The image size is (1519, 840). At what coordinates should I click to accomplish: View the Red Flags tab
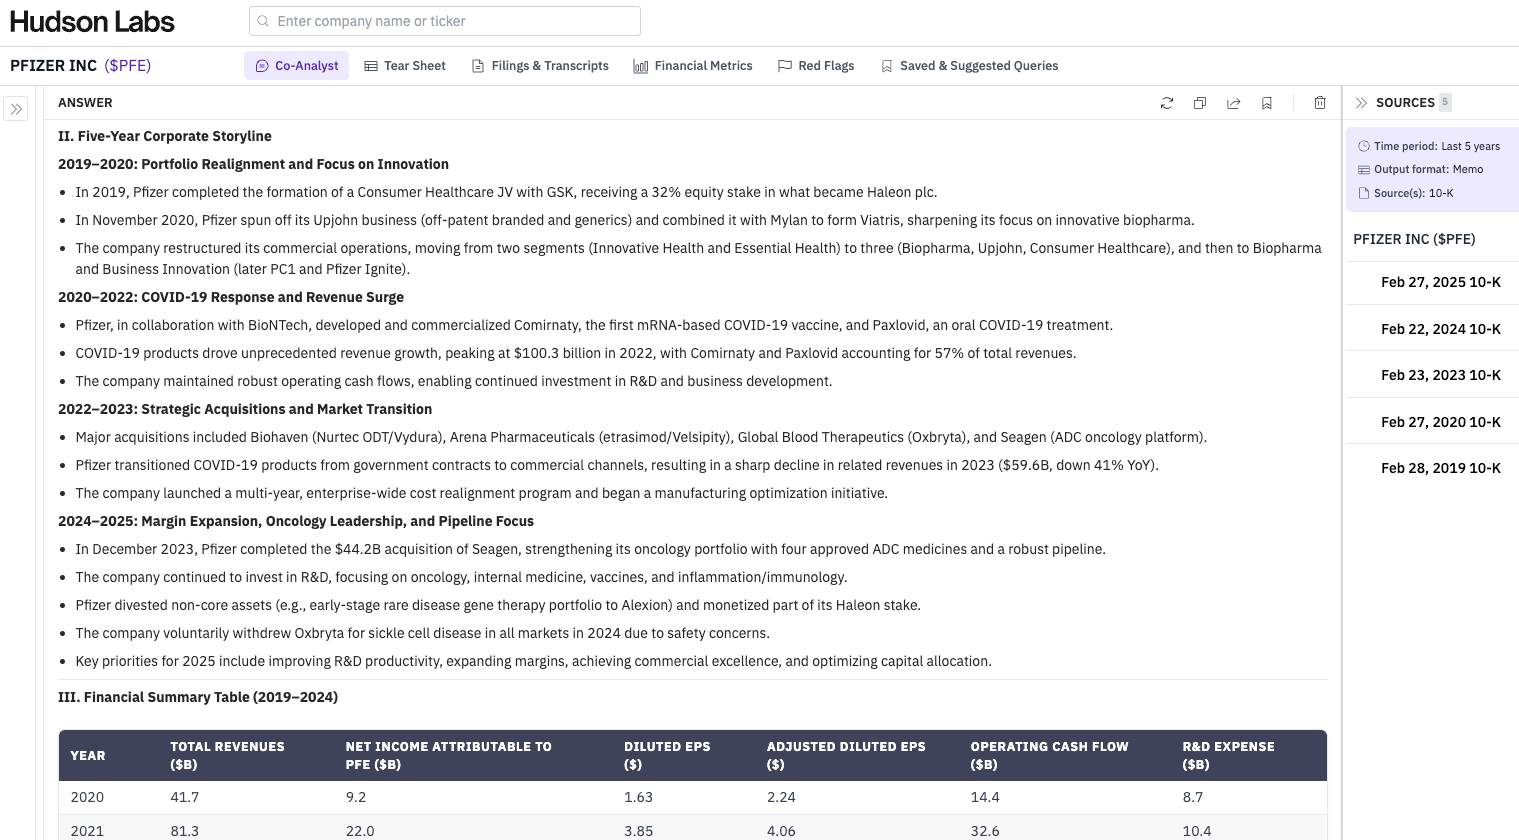816,66
